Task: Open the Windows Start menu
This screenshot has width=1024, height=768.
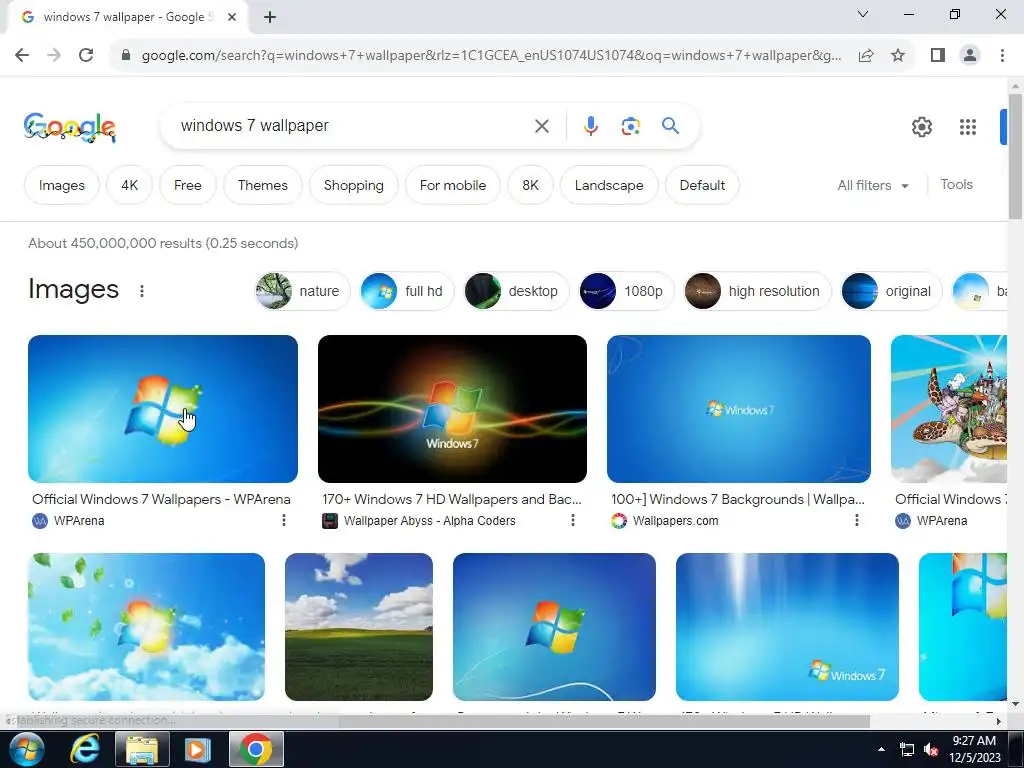Action: (x=26, y=748)
